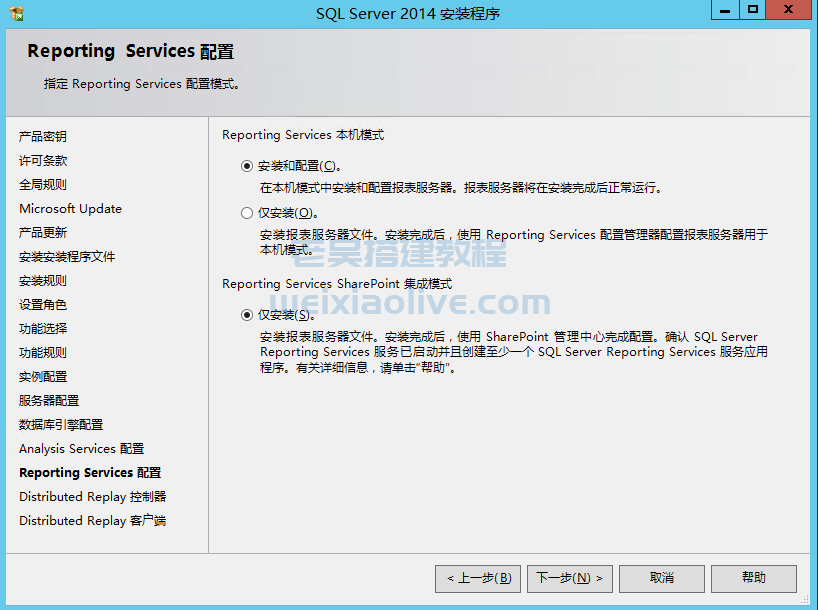Screen dimensions: 818x610
Task: Go to 产品密钥 step in sidebar
Action: coord(43,137)
